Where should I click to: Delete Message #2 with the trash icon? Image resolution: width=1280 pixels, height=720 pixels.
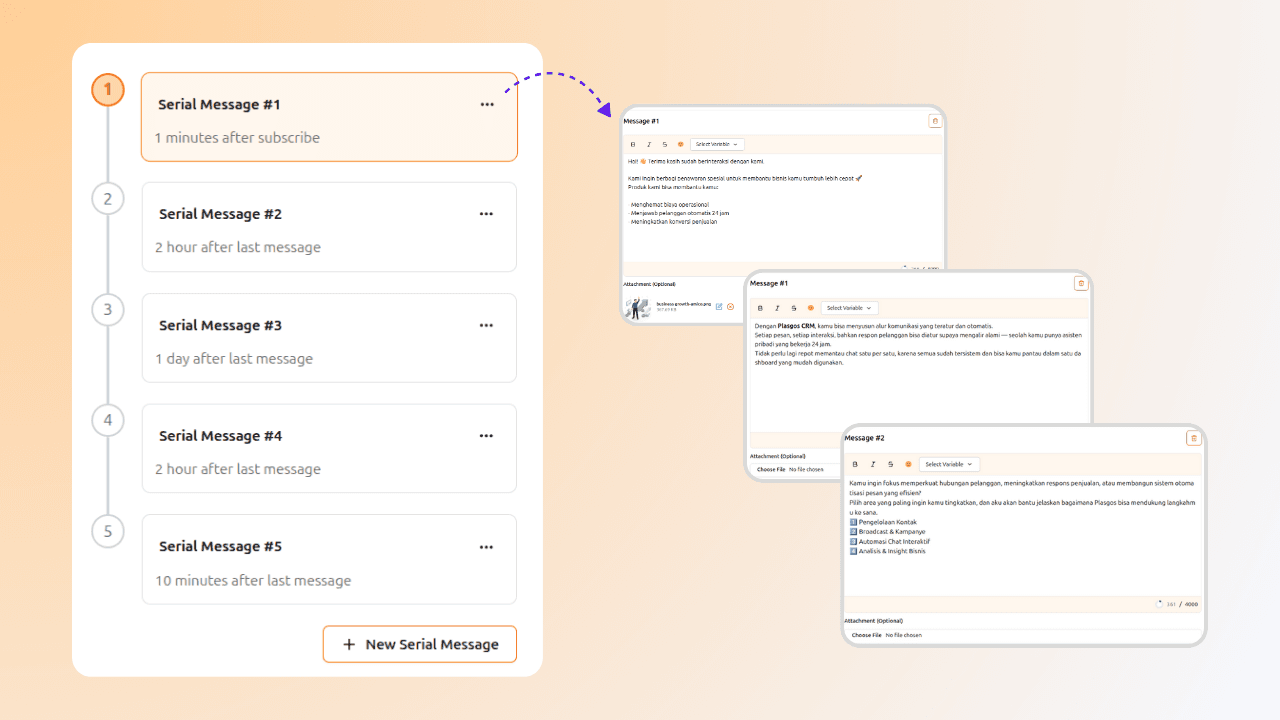click(1193, 438)
